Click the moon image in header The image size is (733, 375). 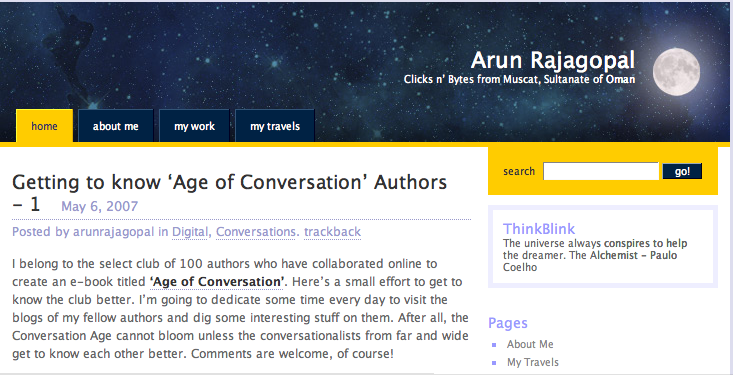[x=676, y=72]
